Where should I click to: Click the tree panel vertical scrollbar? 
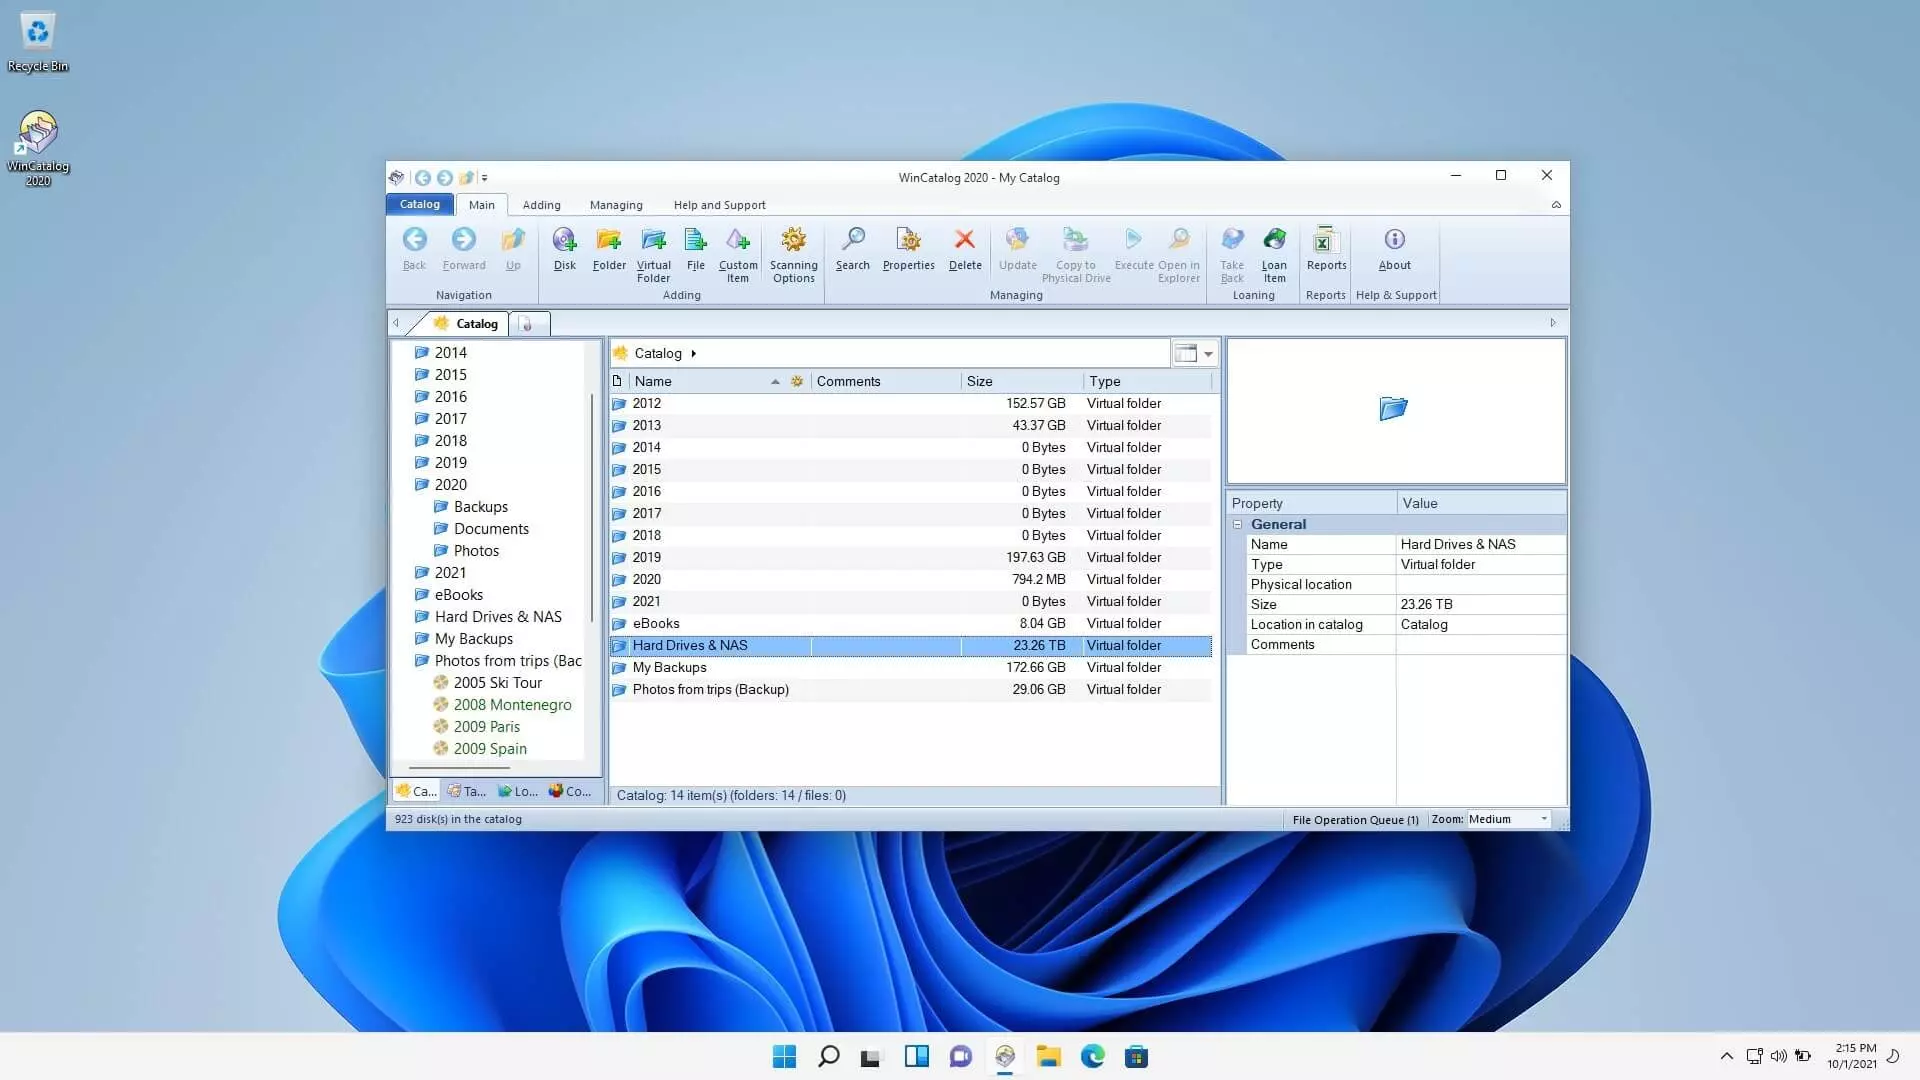point(592,508)
